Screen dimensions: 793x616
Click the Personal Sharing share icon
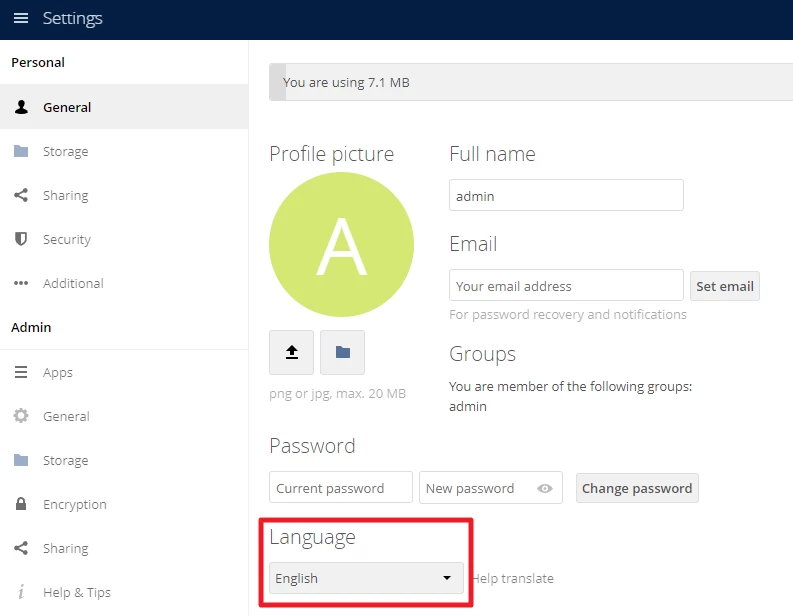(21, 196)
